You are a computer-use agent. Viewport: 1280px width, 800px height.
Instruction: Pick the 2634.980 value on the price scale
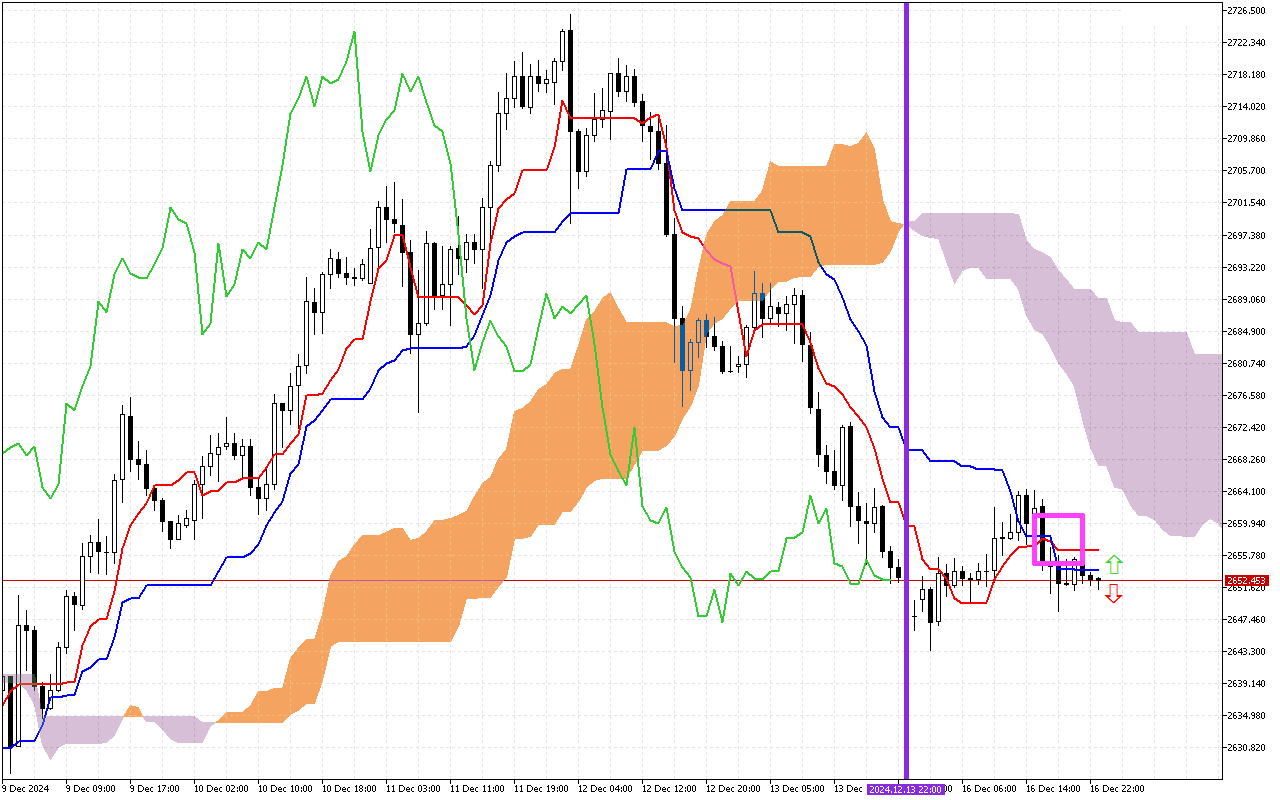pos(1247,715)
